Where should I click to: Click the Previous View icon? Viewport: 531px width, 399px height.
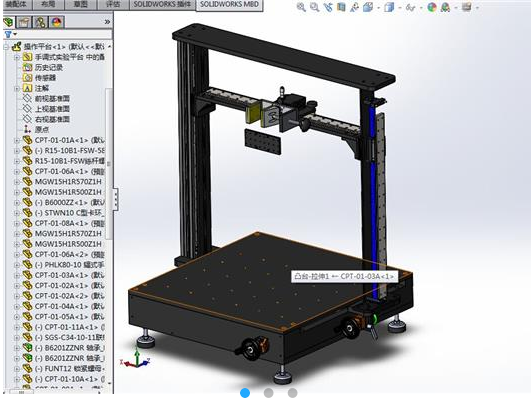point(328,7)
